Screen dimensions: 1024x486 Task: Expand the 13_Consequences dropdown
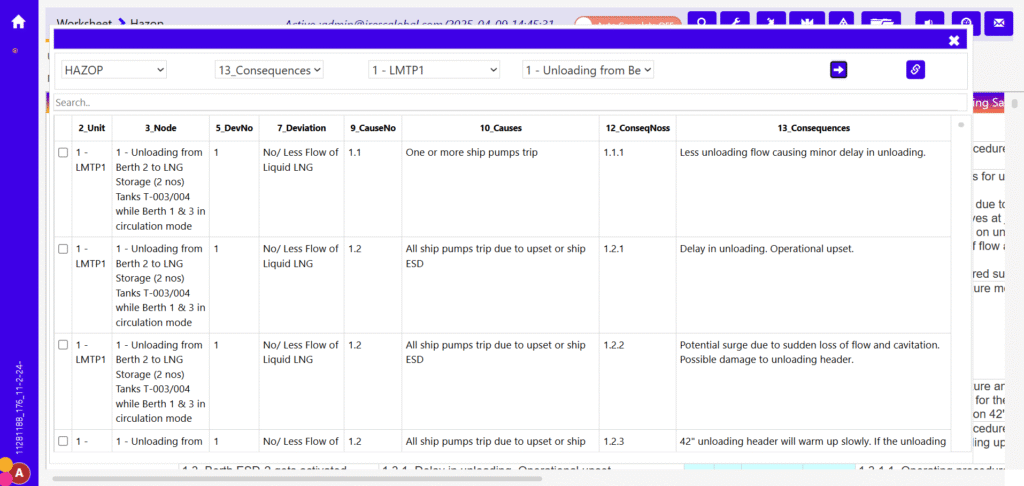(x=269, y=70)
